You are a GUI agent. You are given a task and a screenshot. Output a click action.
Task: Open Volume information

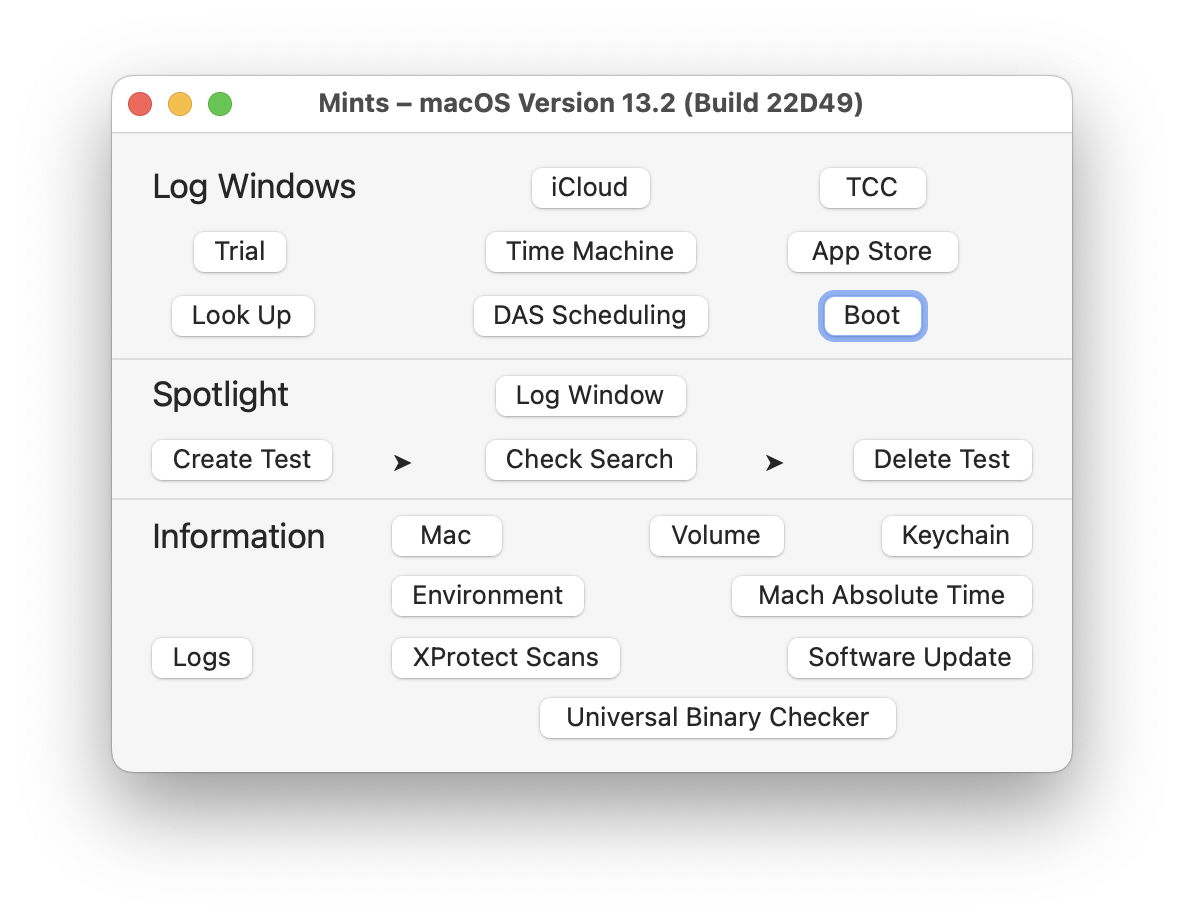[716, 536]
